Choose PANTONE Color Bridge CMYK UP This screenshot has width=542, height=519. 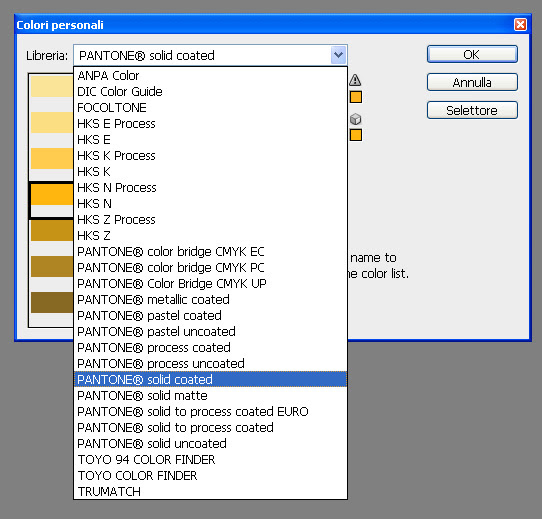coord(210,284)
